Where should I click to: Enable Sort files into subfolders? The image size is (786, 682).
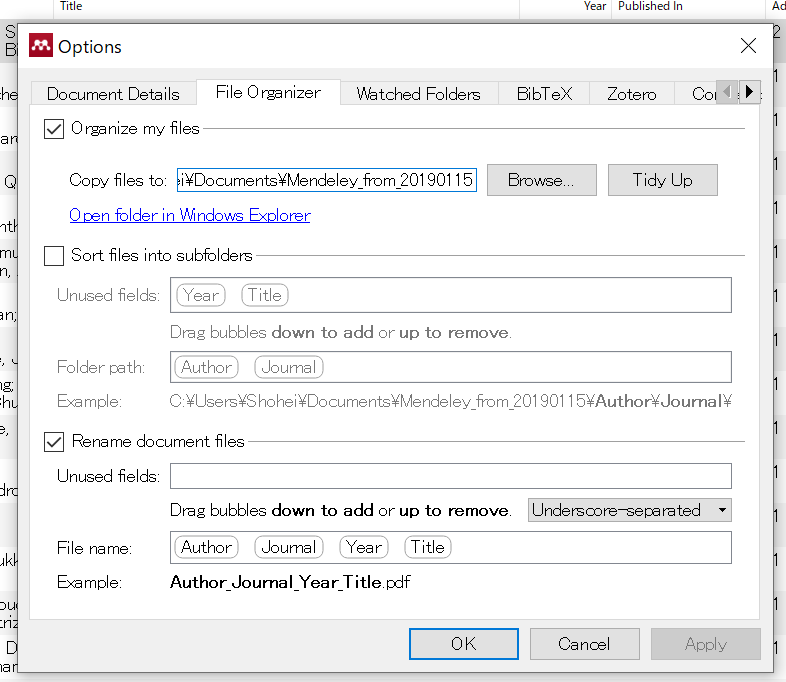click(x=54, y=256)
